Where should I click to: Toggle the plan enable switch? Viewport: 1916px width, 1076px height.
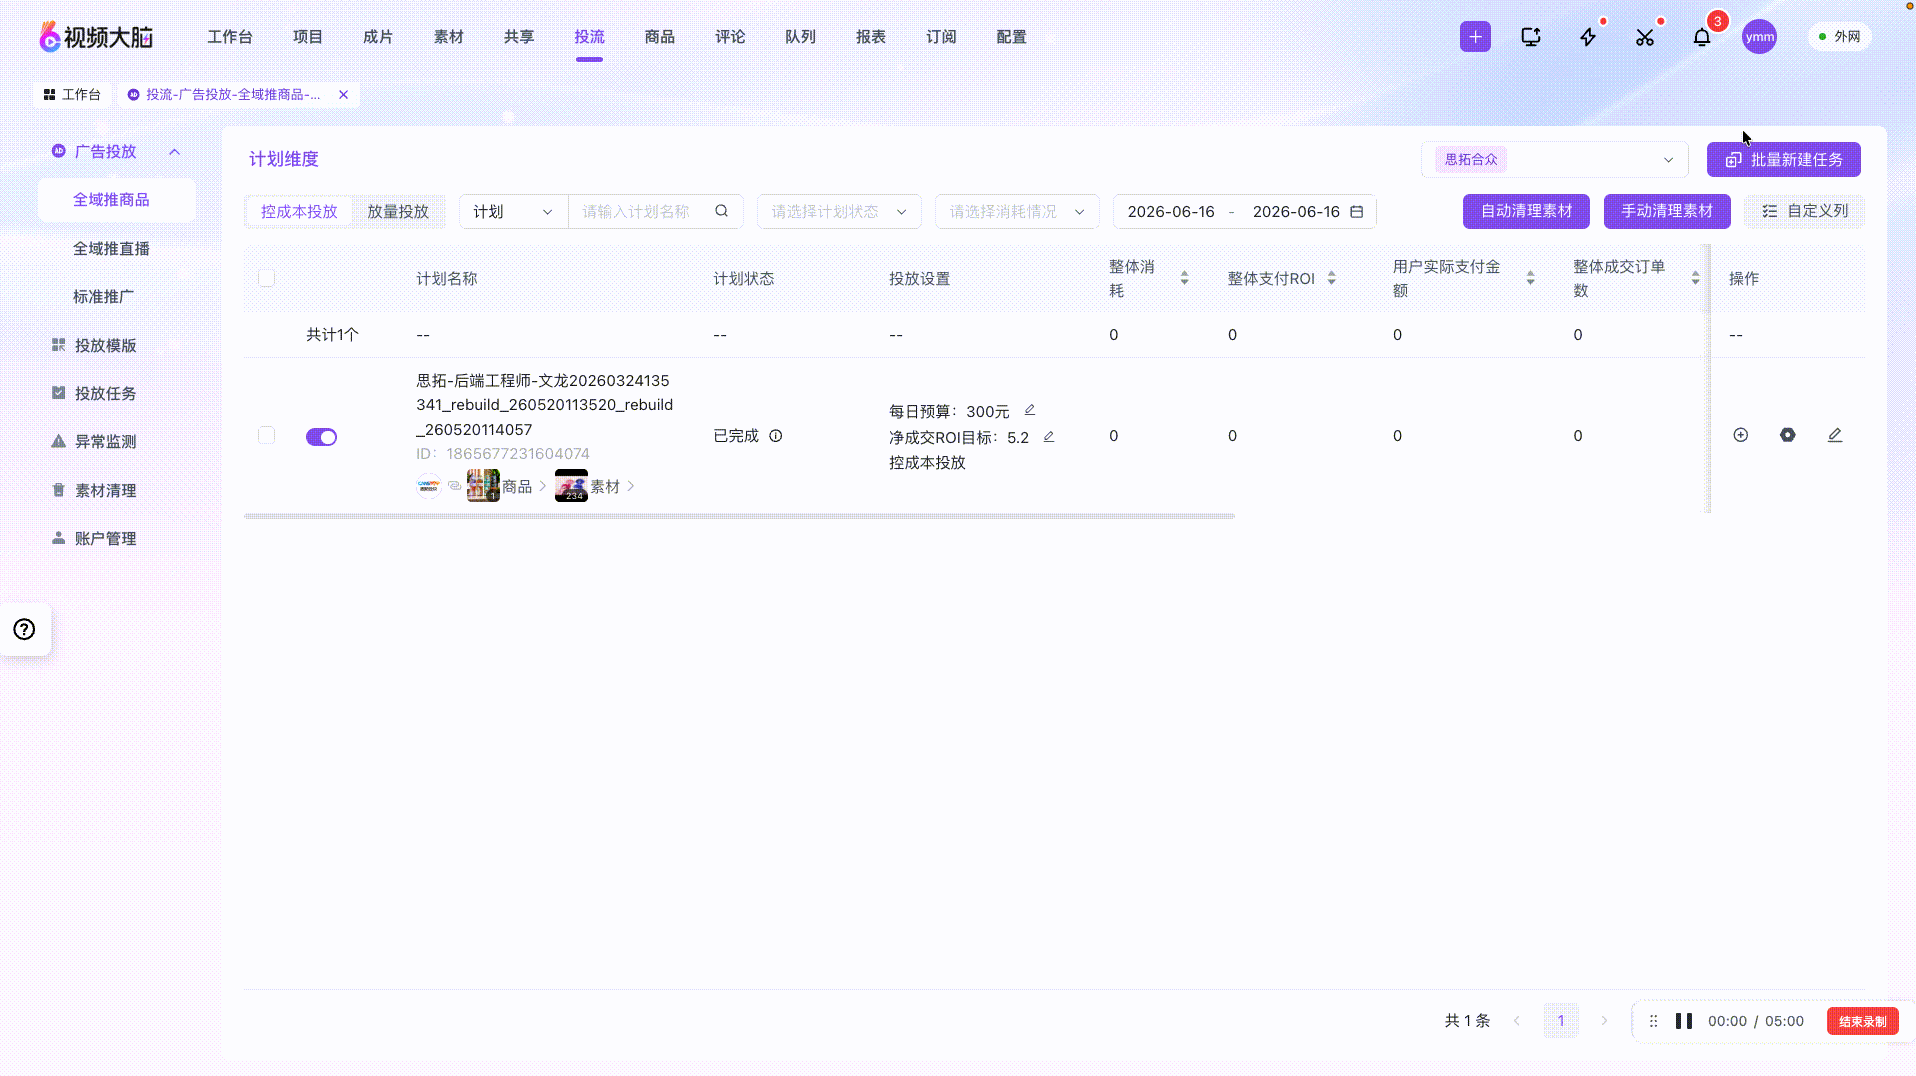pos(321,437)
